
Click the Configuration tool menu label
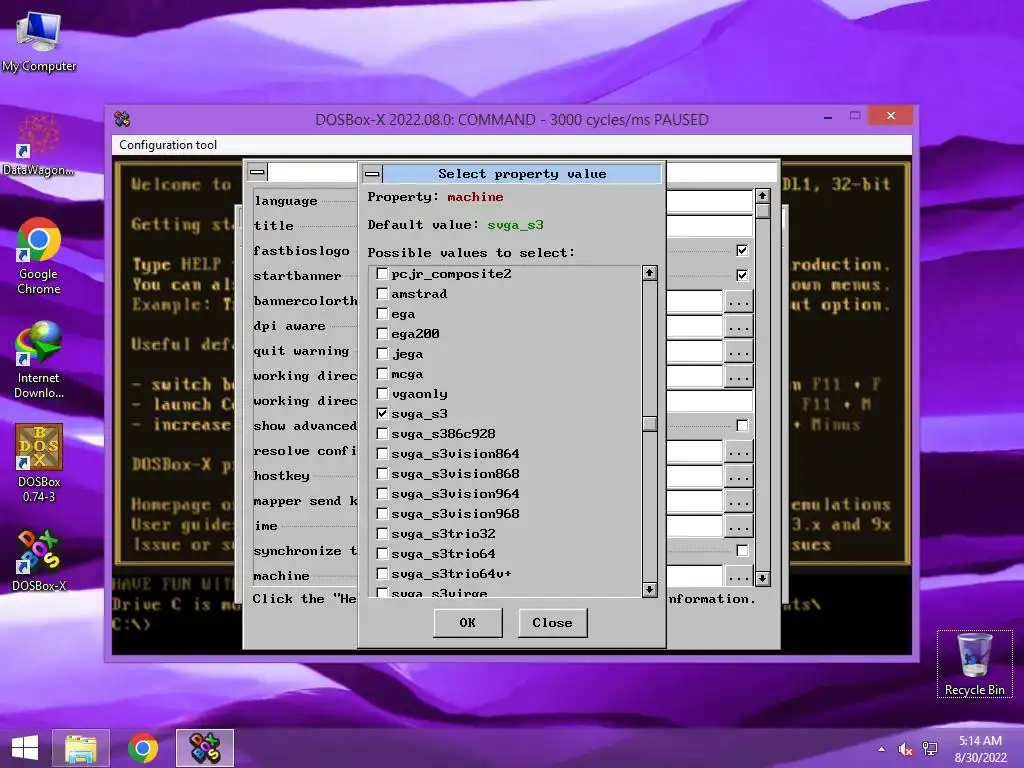pos(168,145)
